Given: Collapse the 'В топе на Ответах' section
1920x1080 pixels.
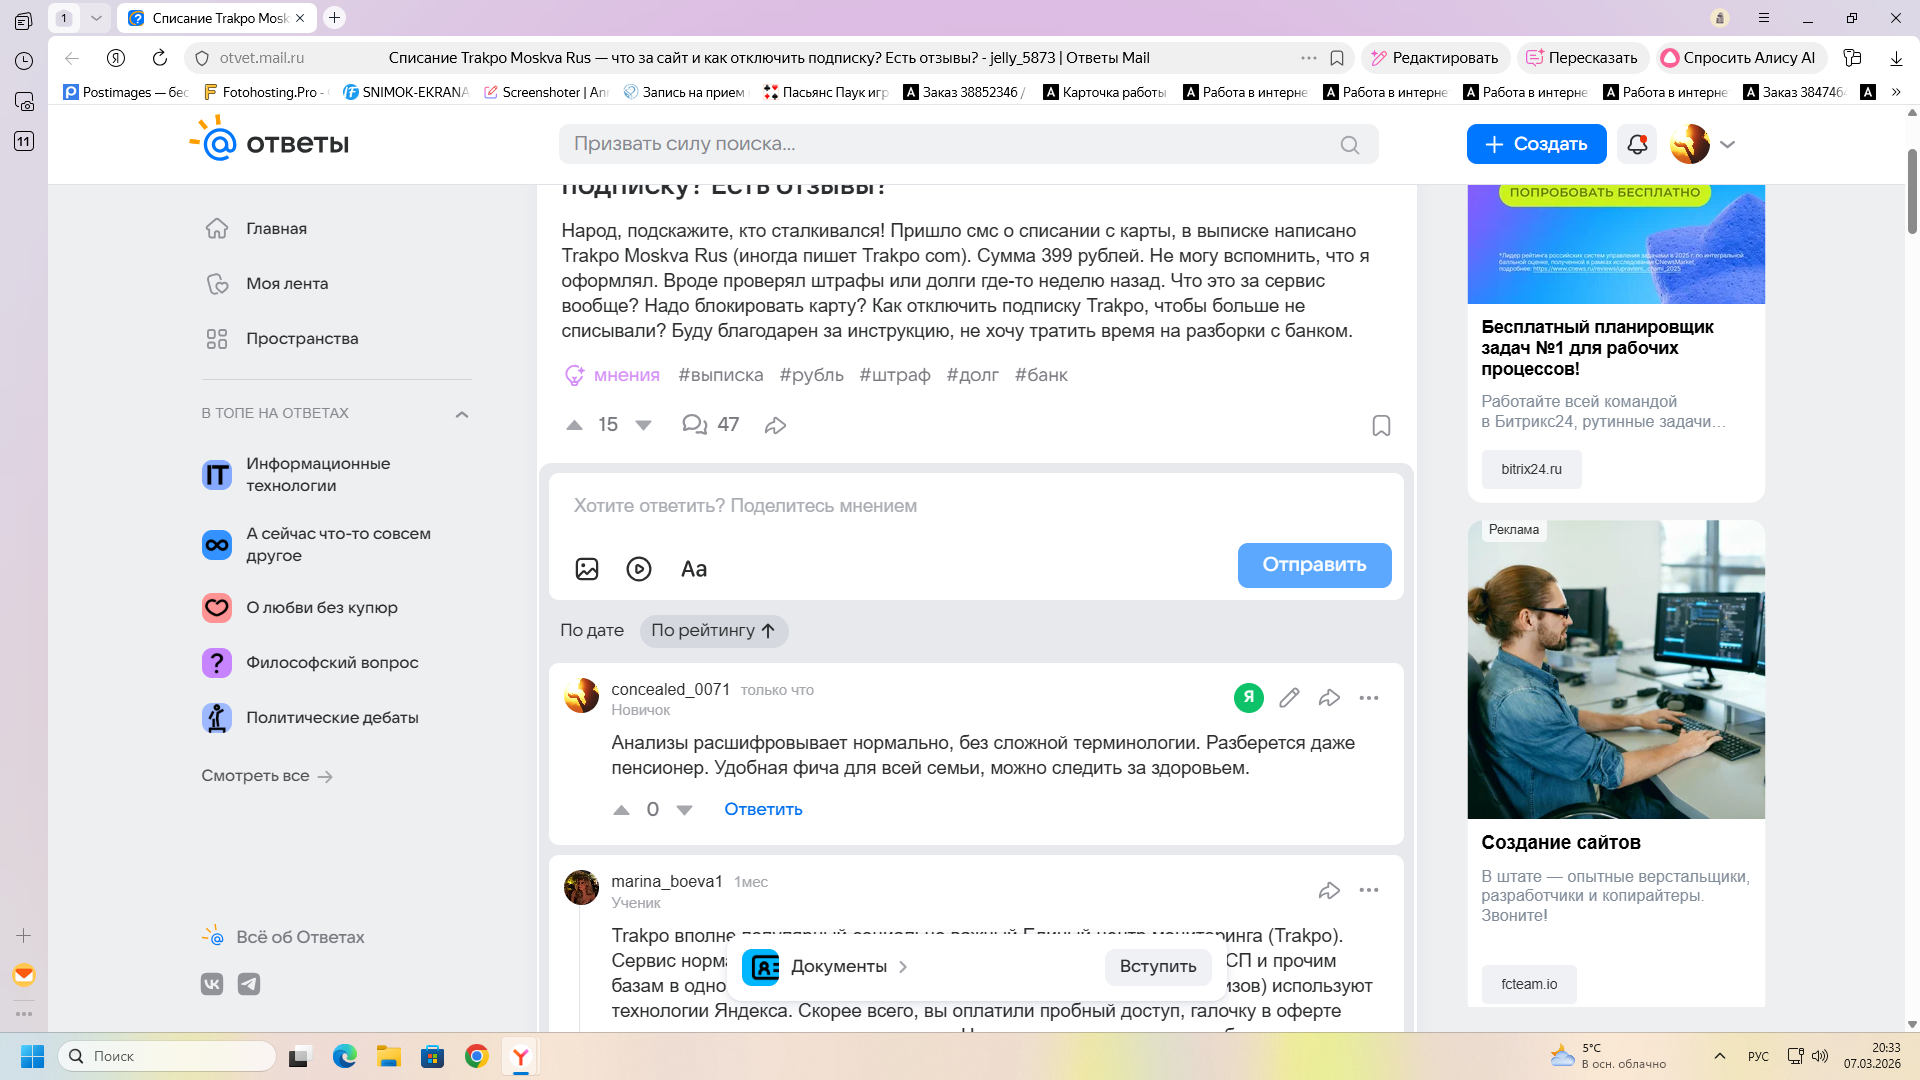Looking at the screenshot, I should (x=462, y=414).
